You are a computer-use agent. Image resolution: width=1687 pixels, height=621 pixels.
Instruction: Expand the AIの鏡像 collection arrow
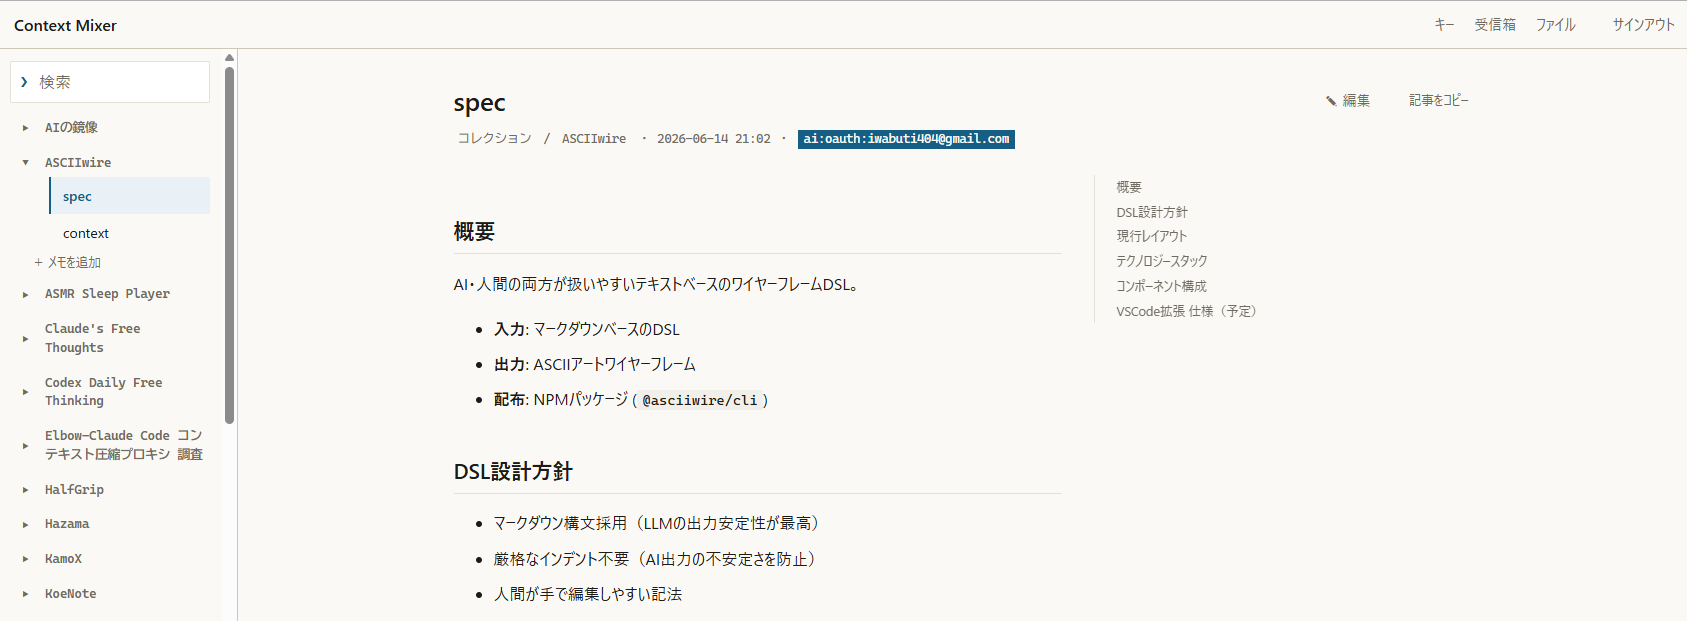tap(25, 128)
